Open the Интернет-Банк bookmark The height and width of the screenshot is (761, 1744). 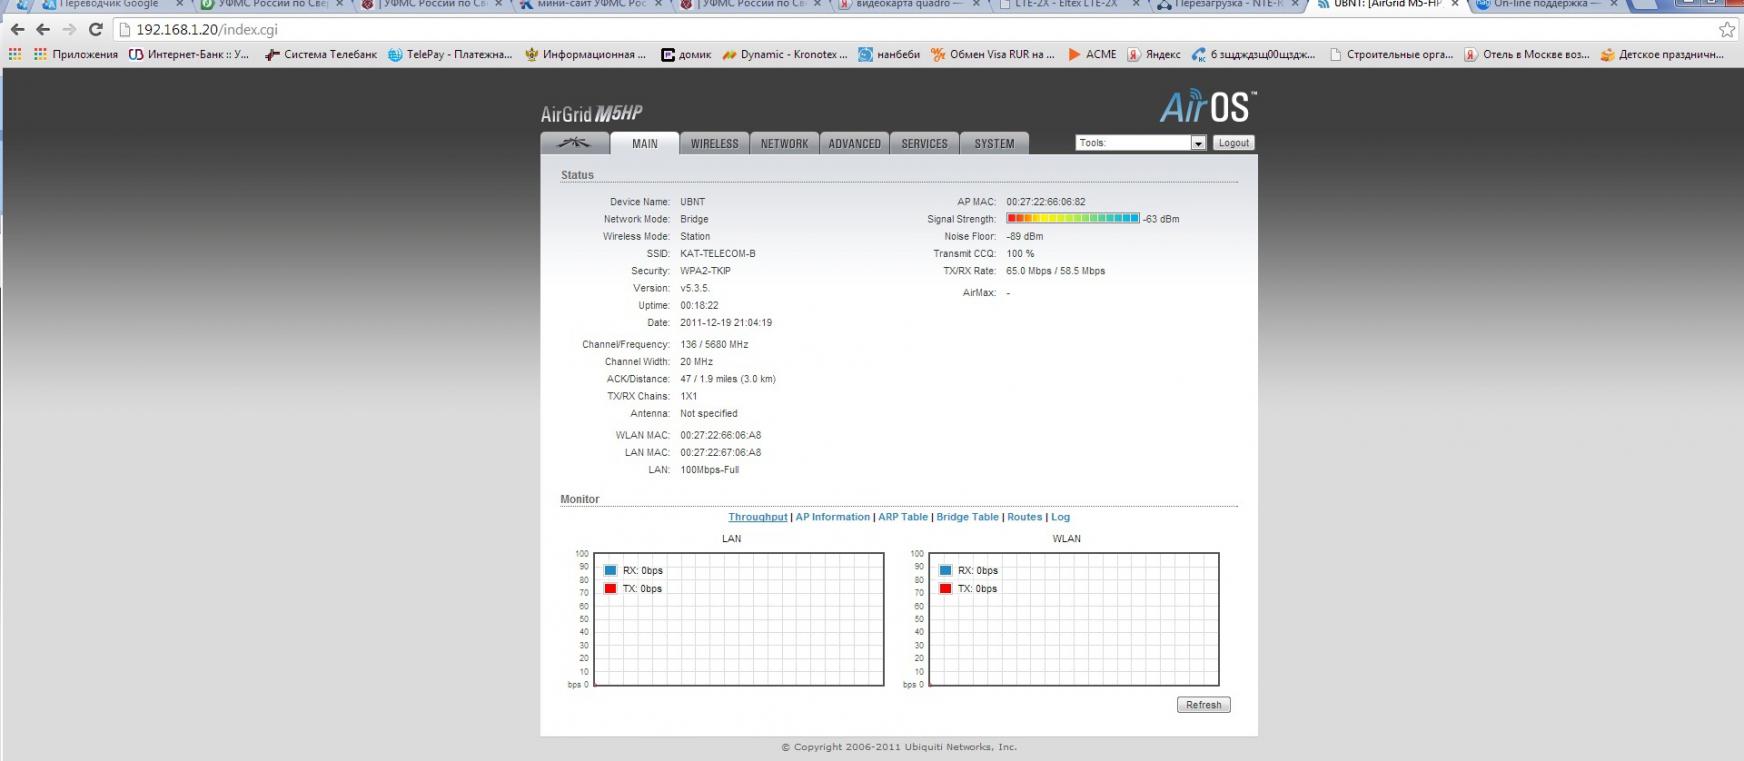coord(189,54)
